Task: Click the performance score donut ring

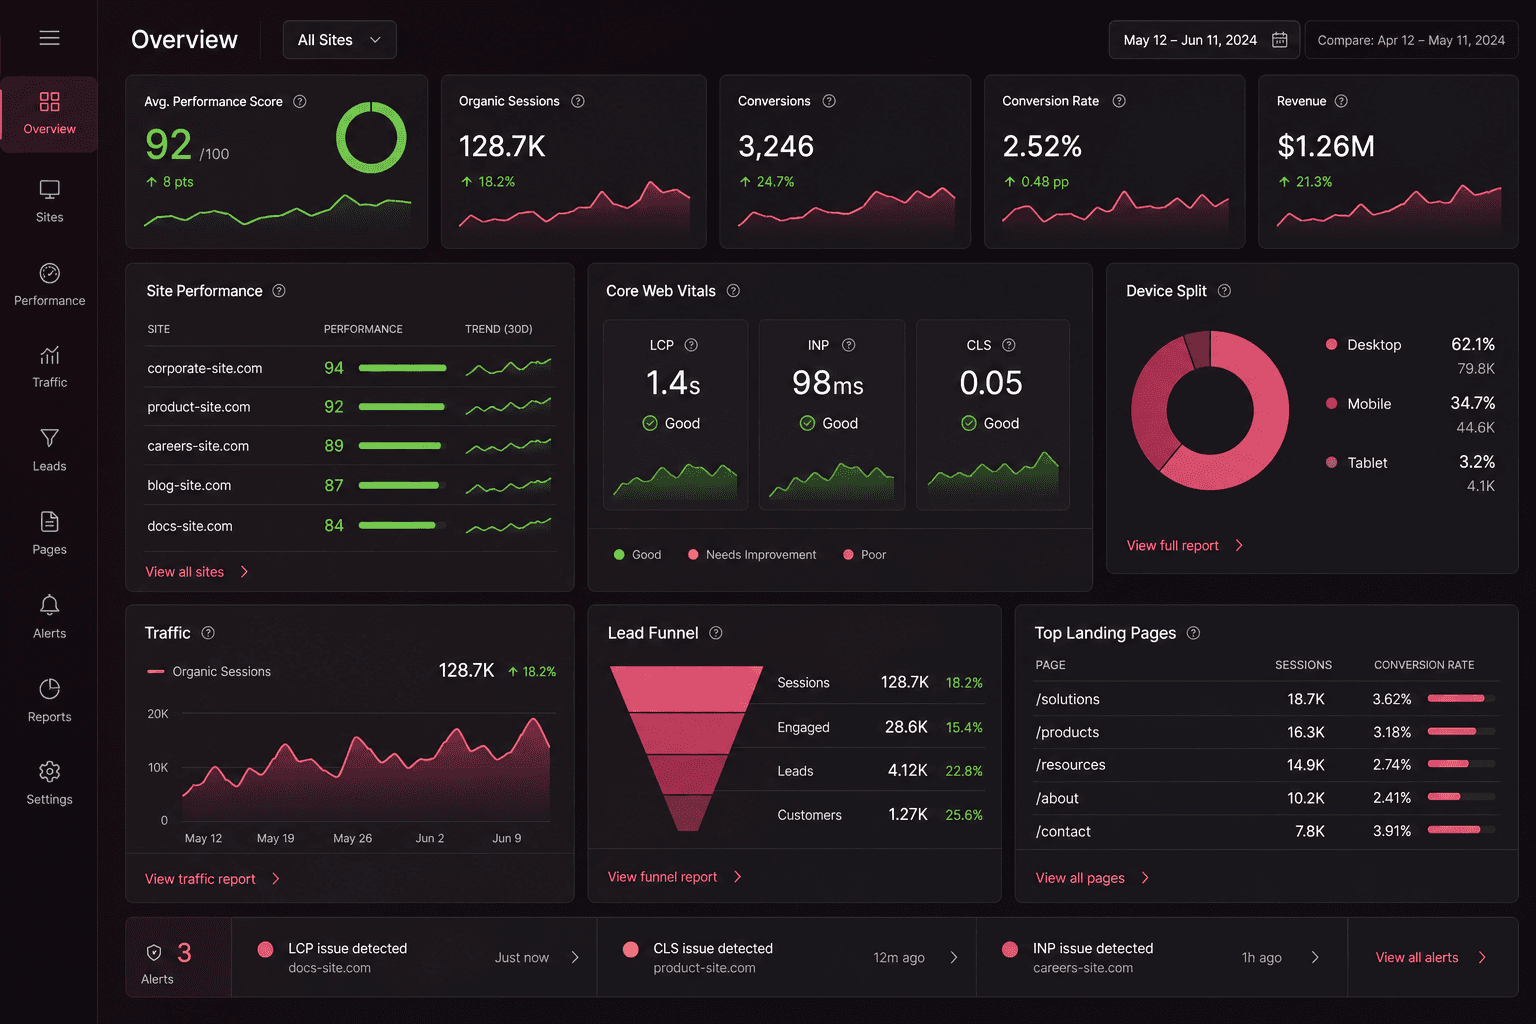Action: (371, 137)
